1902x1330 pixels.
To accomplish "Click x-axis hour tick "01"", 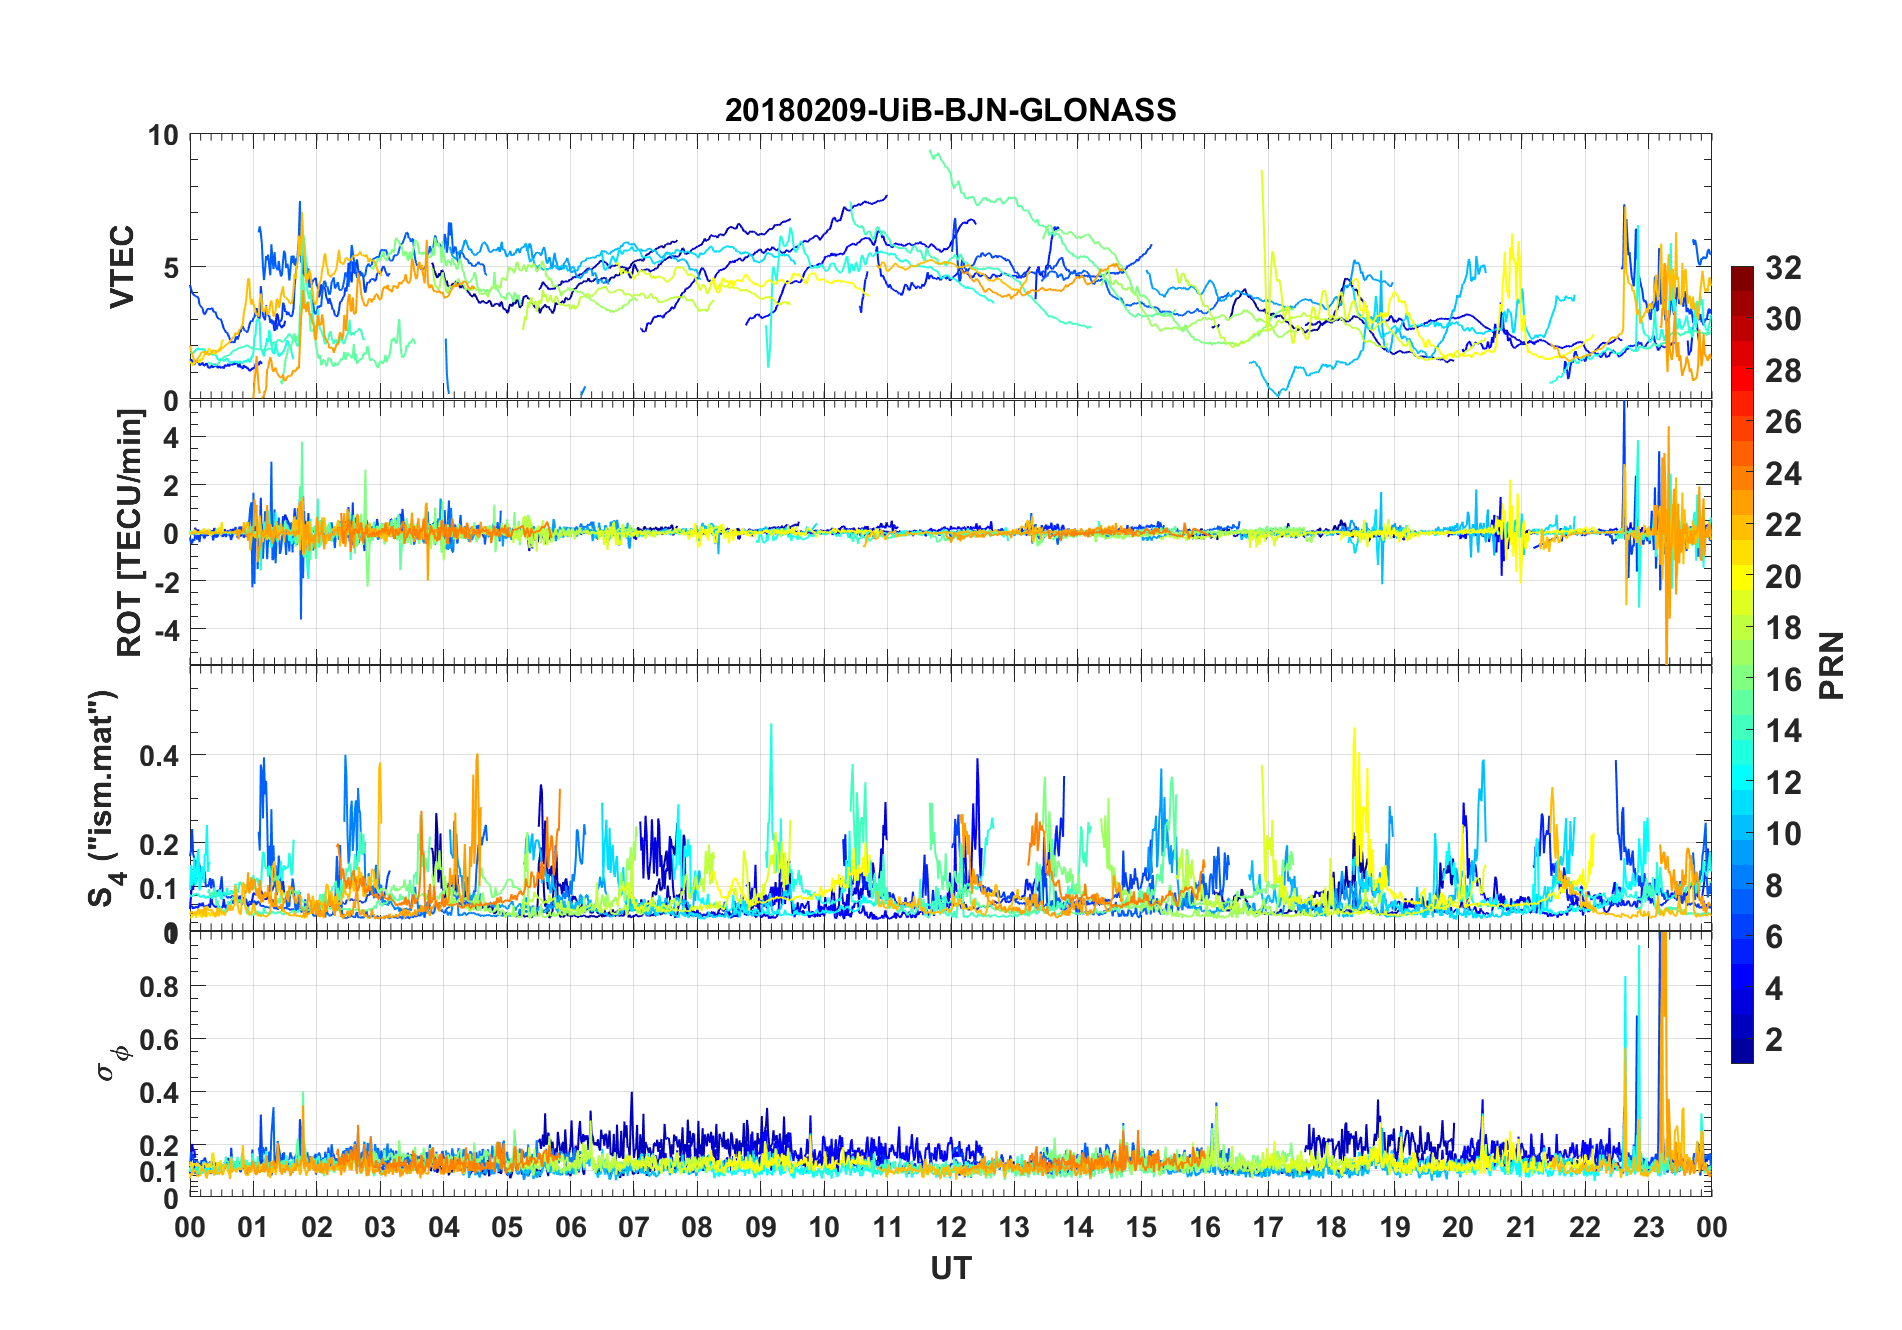I will [253, 1227].
